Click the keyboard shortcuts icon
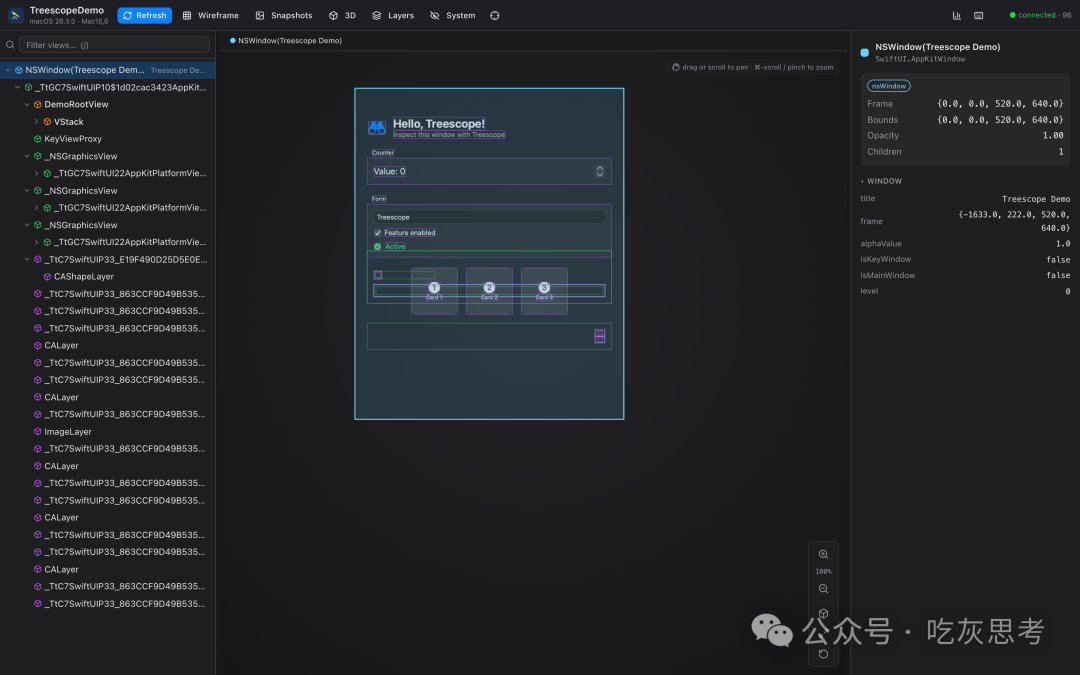Image resolution: width=1080 pixels, height=675 pixels. pyautogui.click(x=979, y=15)
